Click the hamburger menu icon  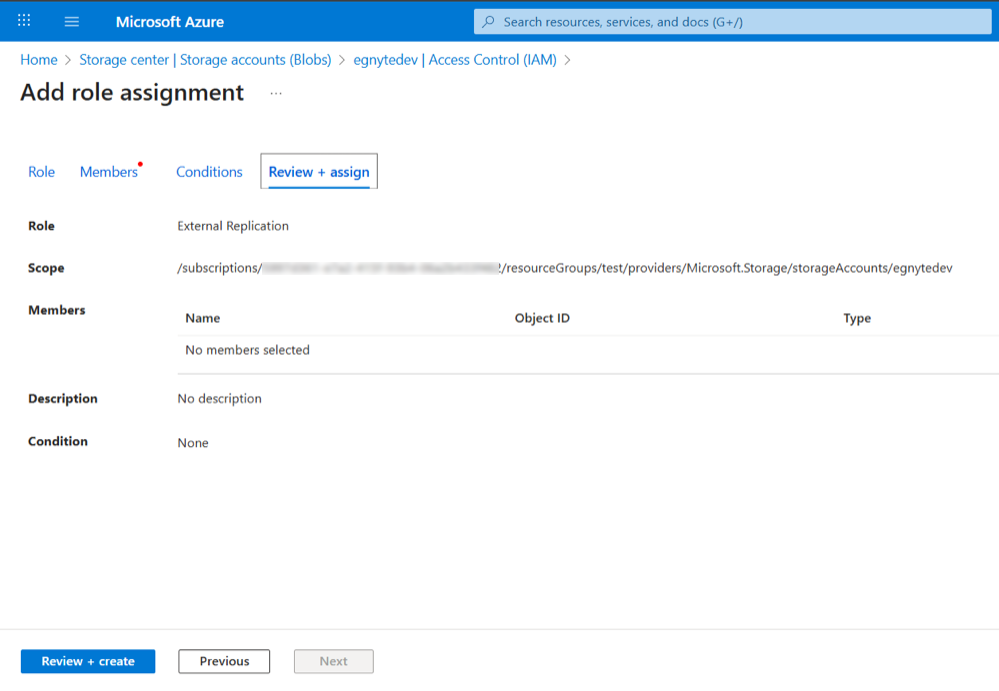[x=70, y=20]
